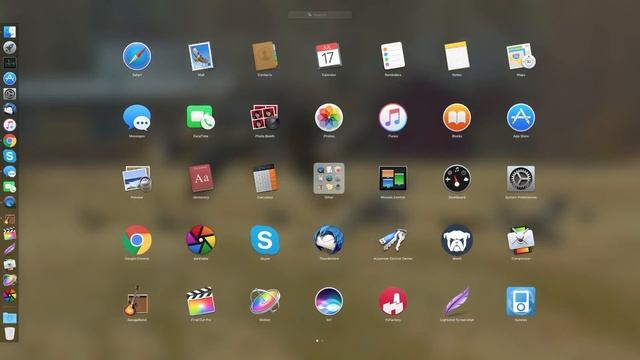Launch Siri from Launchpad
640x360 pixels.
pos(329,301)
